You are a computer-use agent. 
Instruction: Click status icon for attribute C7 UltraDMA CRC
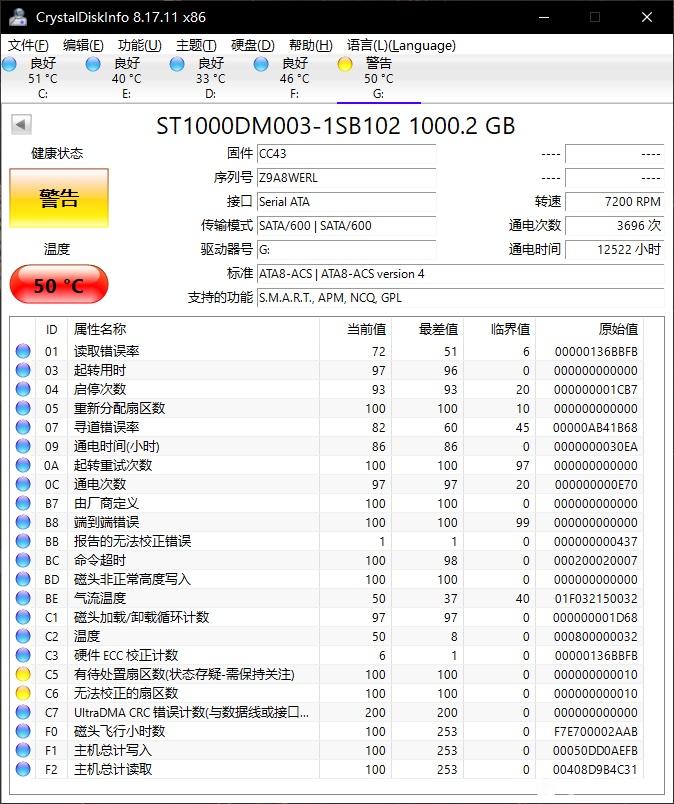point(23,712)
